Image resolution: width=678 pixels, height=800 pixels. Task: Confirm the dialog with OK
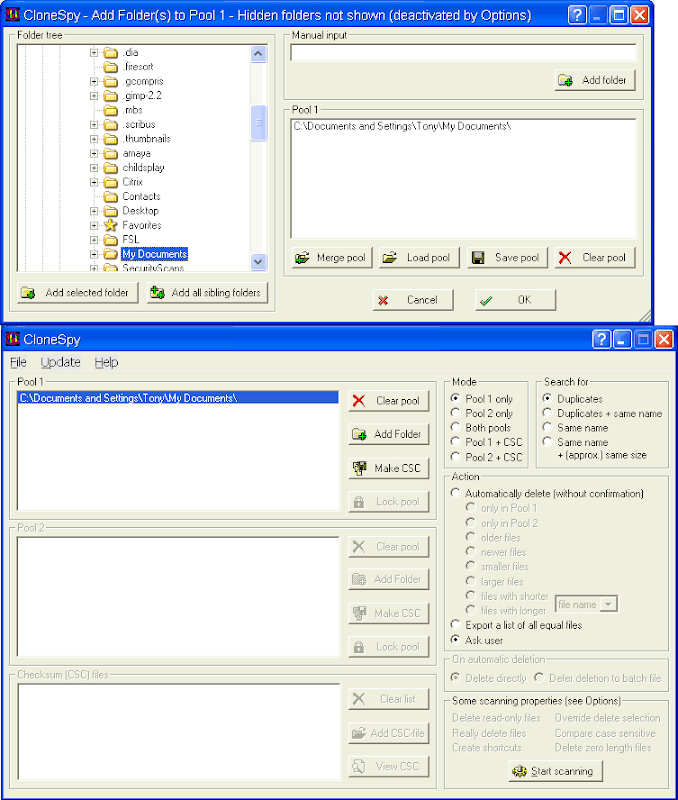(515, 300)
